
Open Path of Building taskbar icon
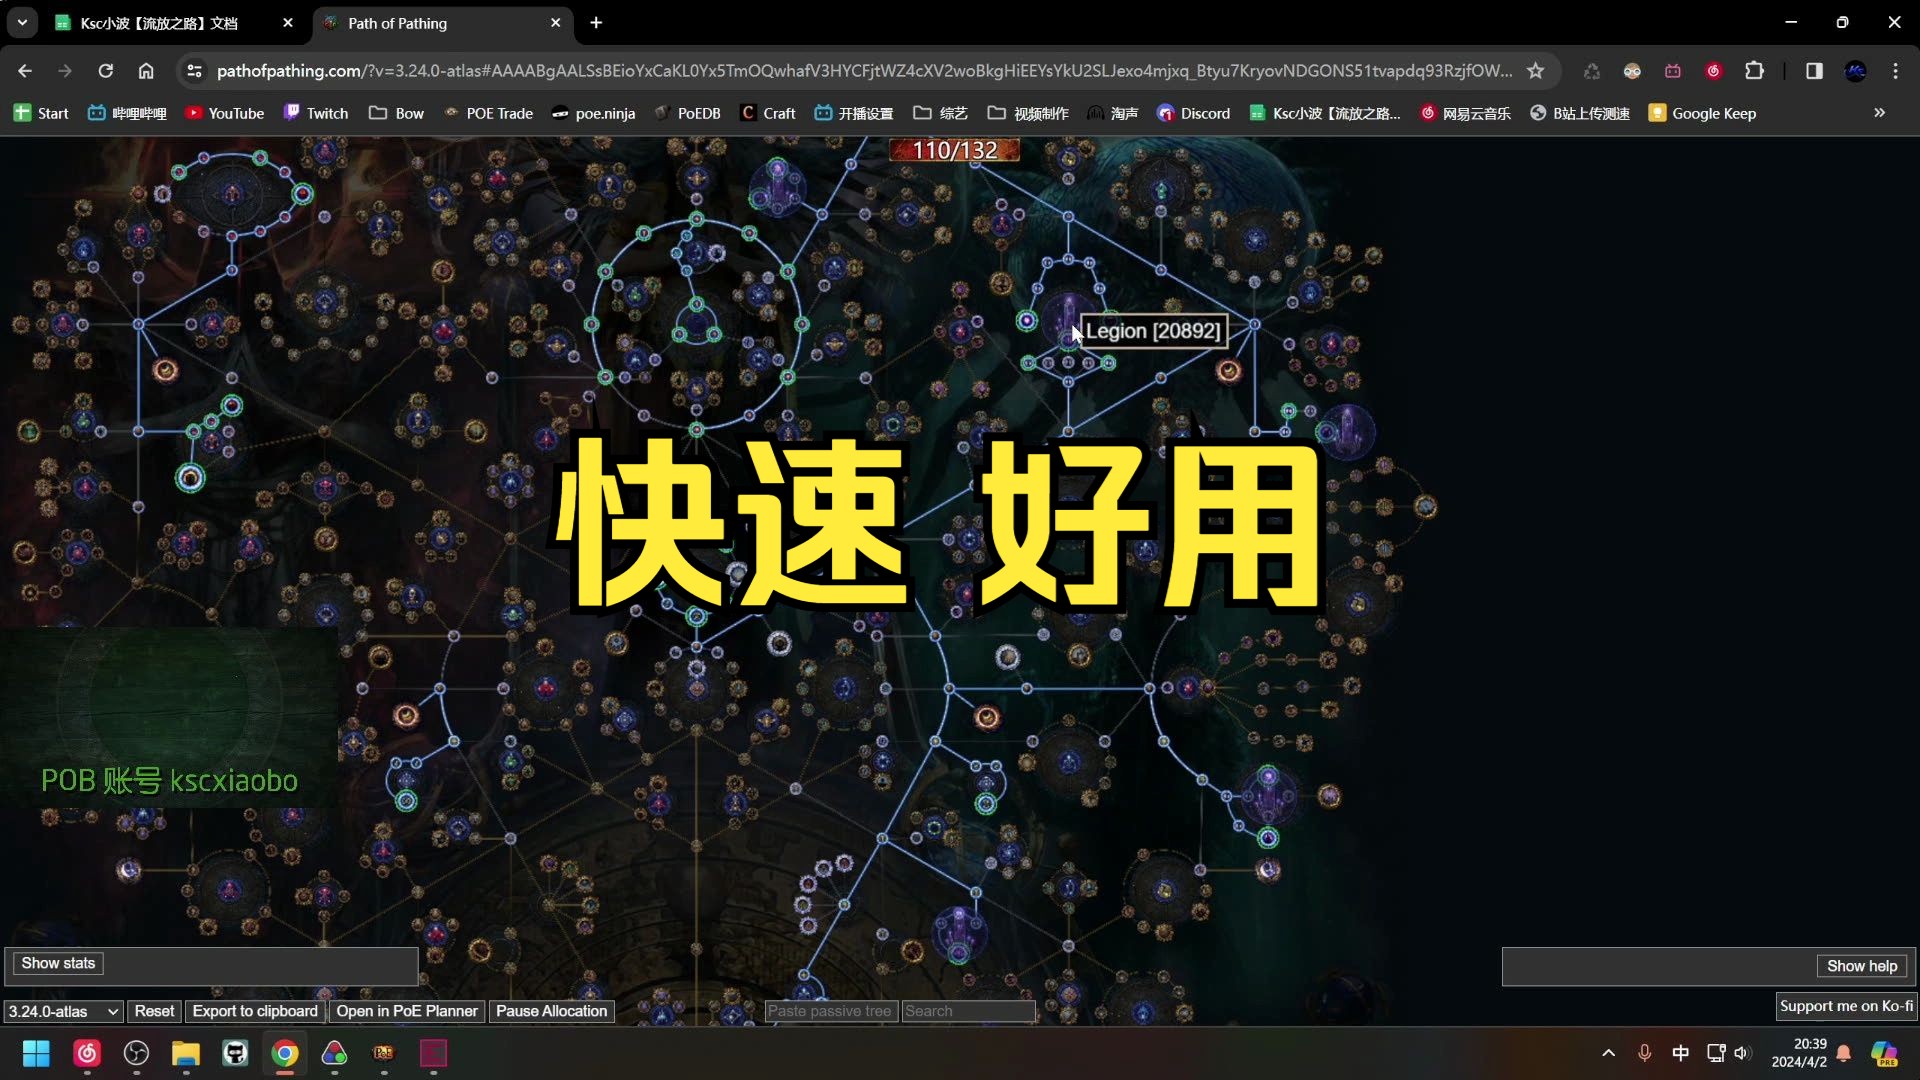tap(384, 1053)
